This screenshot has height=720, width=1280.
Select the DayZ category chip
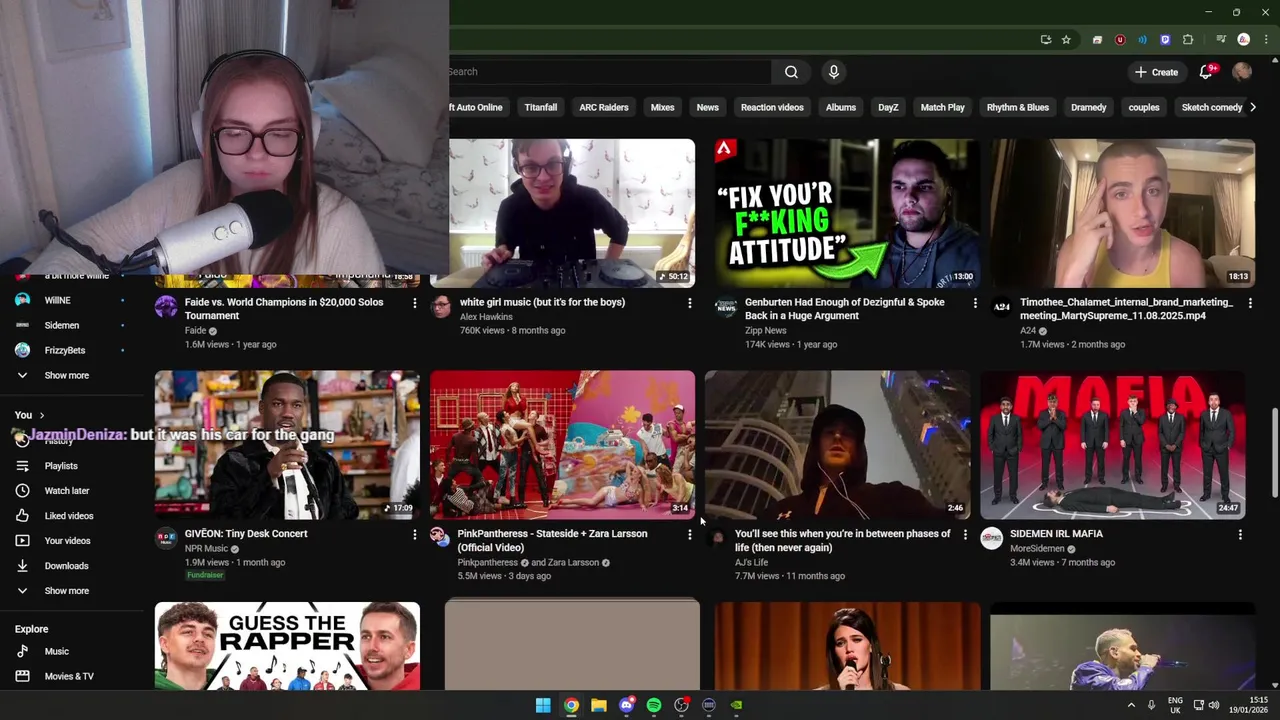888,107
